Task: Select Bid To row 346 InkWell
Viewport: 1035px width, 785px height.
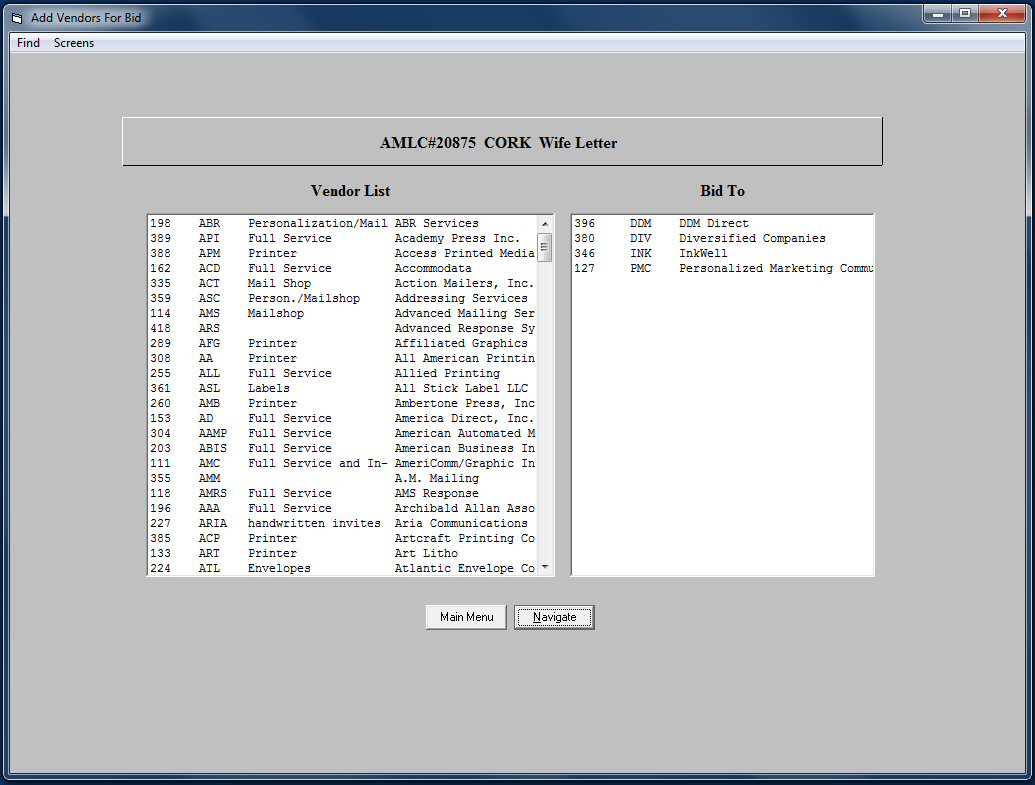Action: point(723,254)
